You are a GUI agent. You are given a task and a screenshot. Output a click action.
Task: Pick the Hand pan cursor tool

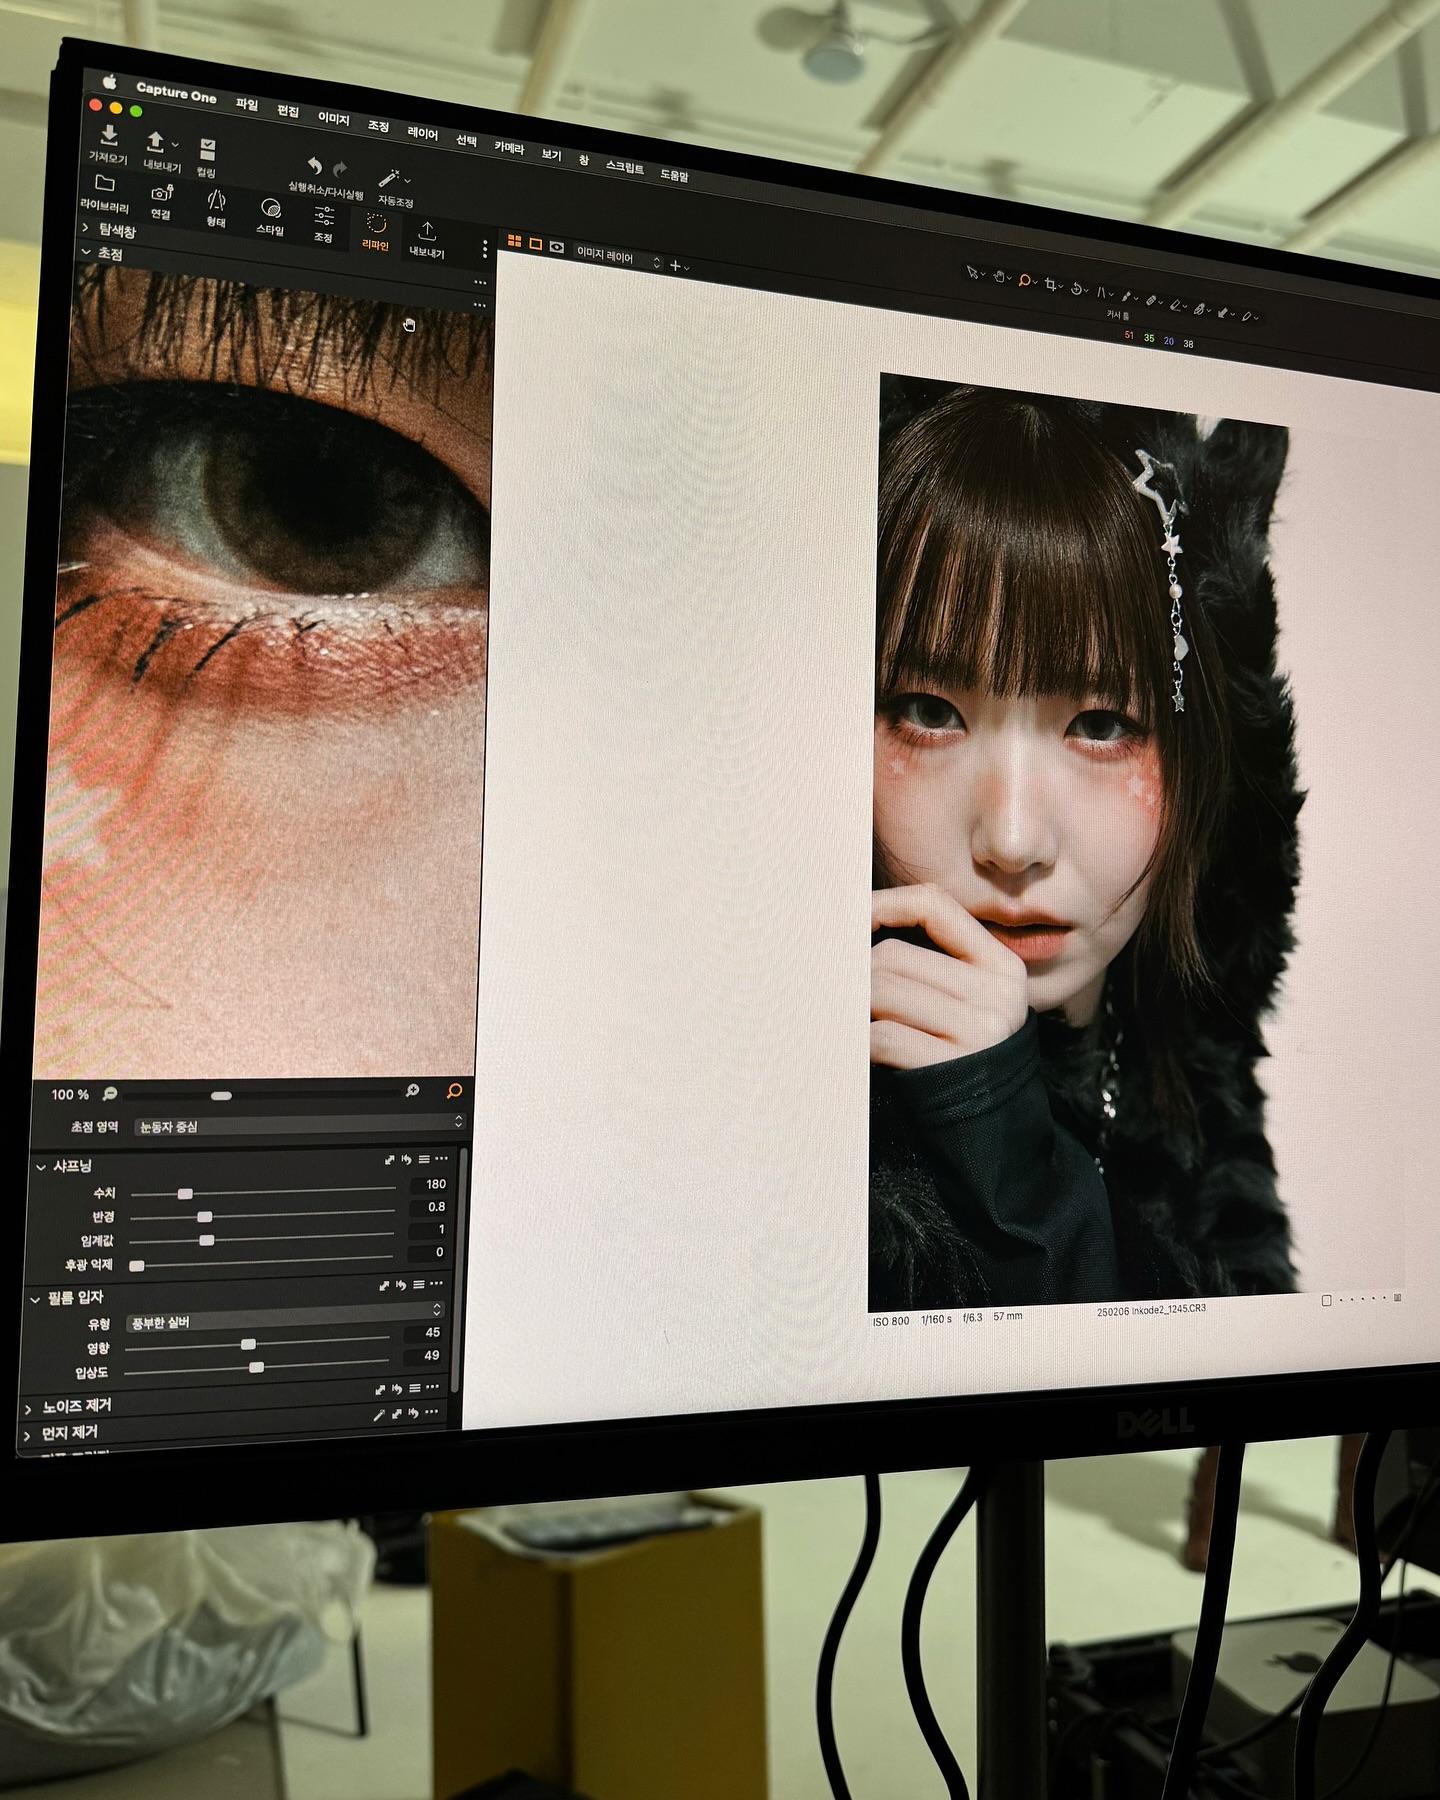(998, 277)
